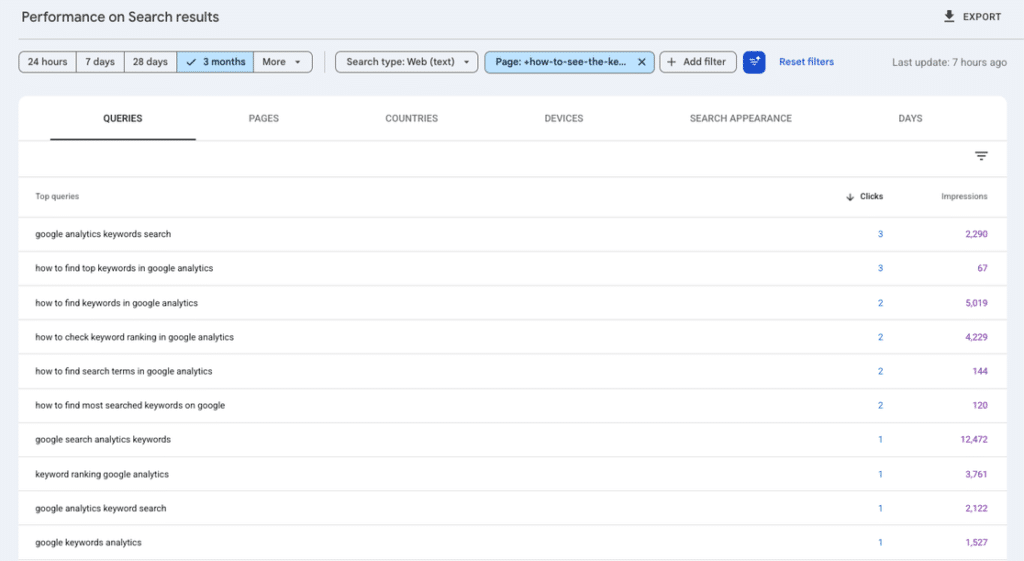
Task: Click the blue filter sparkle icon
Action: (754, 62)
